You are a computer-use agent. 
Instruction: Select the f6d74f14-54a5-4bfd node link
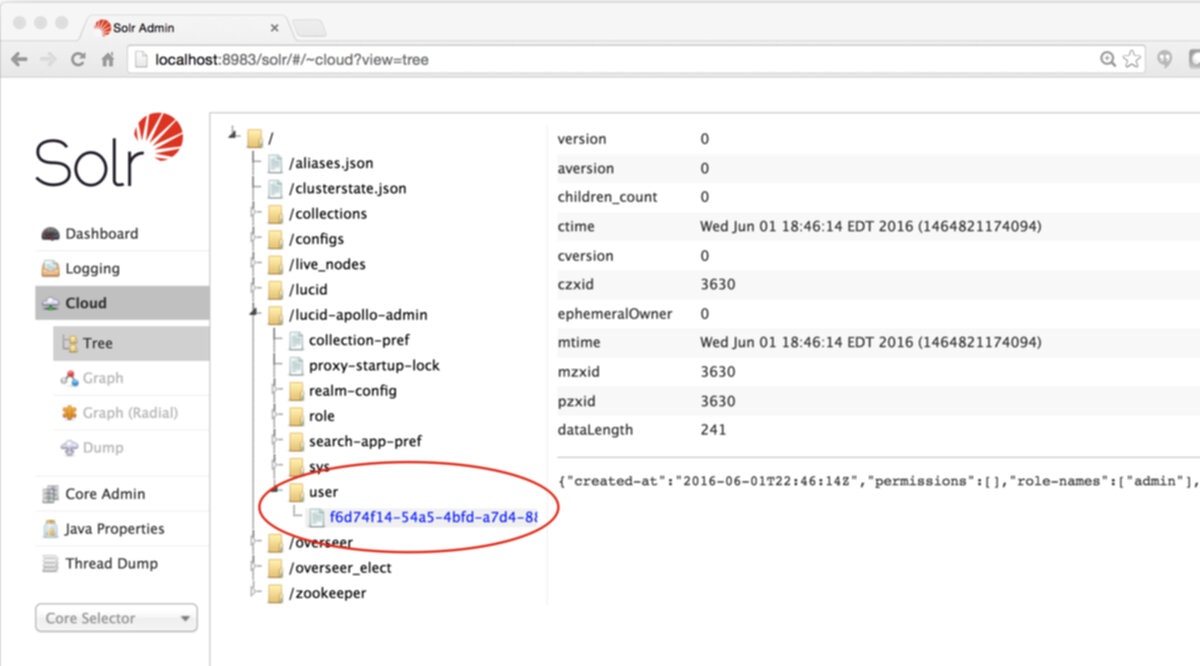433,517
